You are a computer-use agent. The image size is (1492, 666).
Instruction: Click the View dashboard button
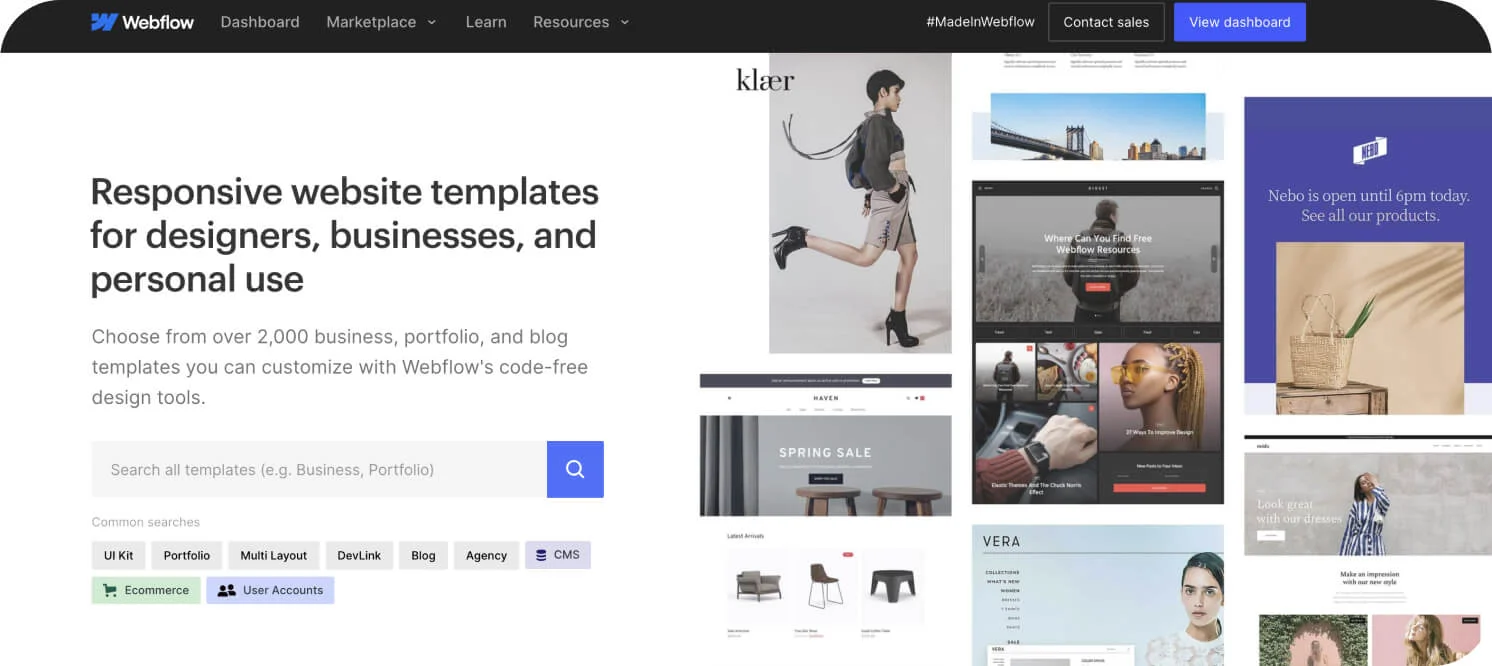coord(1240,22)
